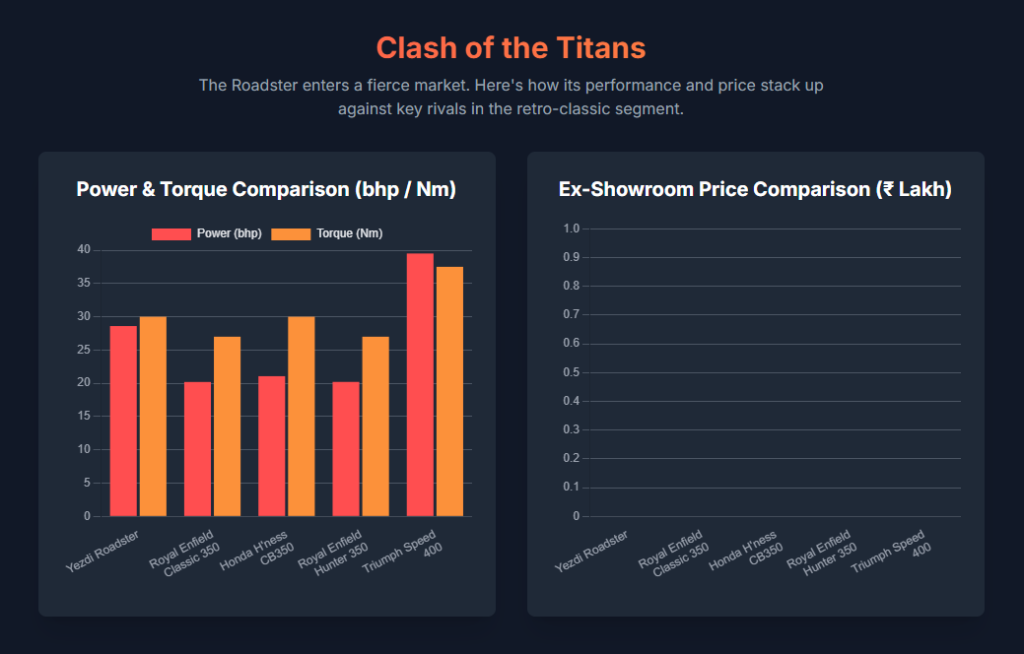
Task: Click Royal Enfield Classic 350 power bar
Action: [x=197, y=449]
